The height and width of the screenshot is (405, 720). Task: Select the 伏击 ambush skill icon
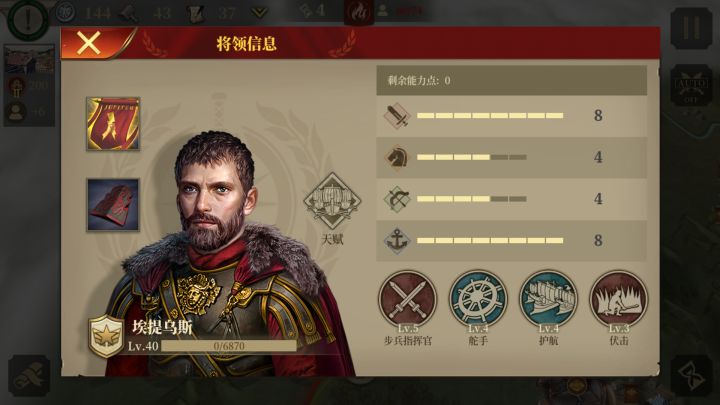(619, 299)
